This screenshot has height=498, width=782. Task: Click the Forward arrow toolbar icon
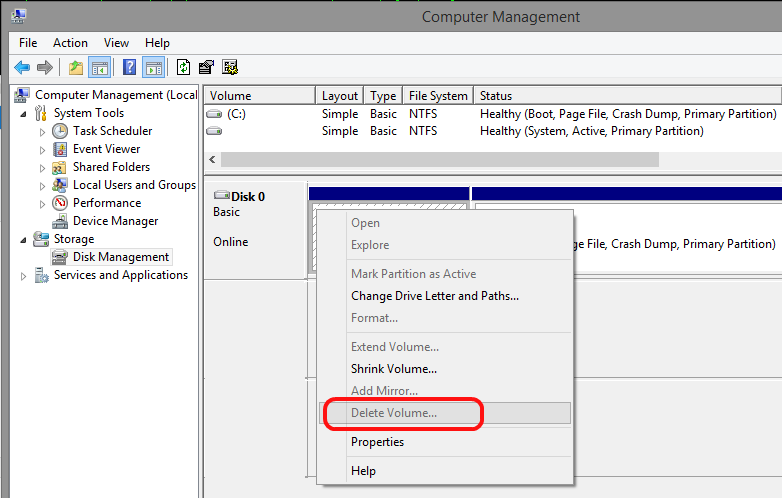pos(45,67)
